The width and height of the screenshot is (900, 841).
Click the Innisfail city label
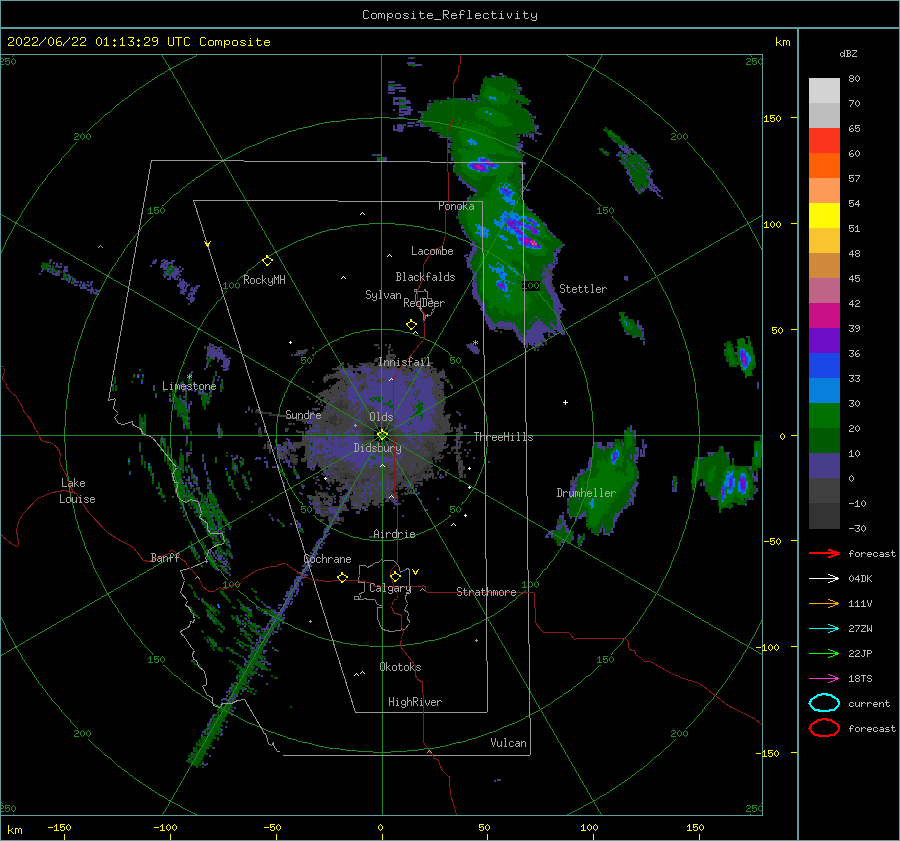(405, 362)
